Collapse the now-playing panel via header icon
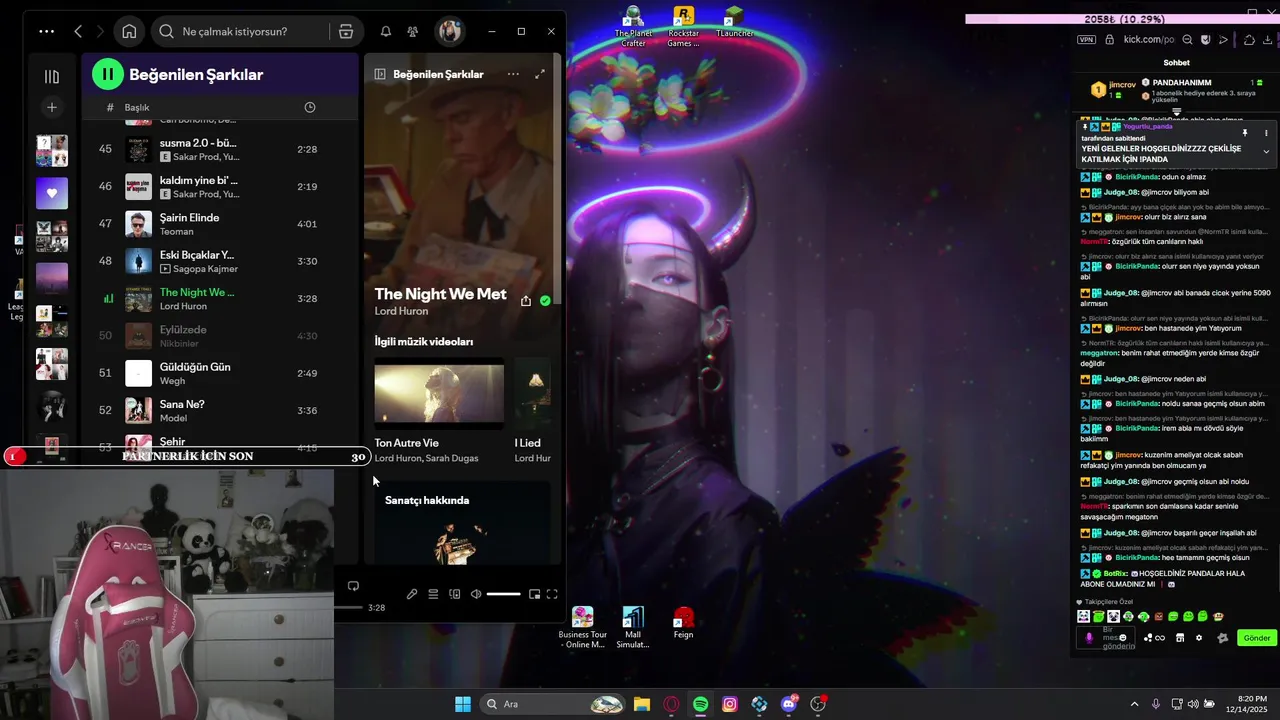The image size is (1280, 720). coord(380,74)
